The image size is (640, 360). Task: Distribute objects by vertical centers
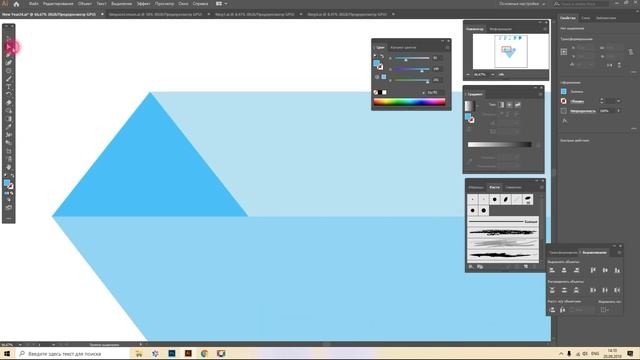[564, 290]
